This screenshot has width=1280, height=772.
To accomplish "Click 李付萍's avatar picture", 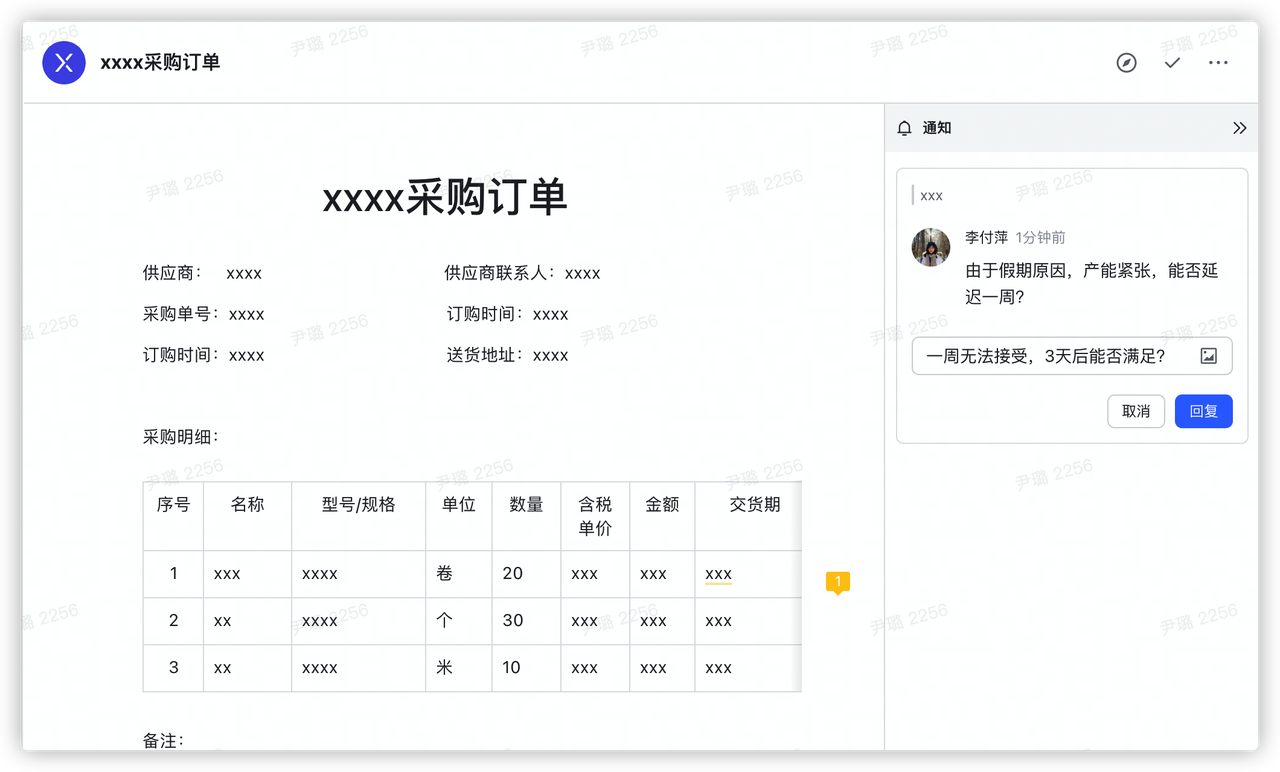I will pyautogui.click(x=931, y=247).
